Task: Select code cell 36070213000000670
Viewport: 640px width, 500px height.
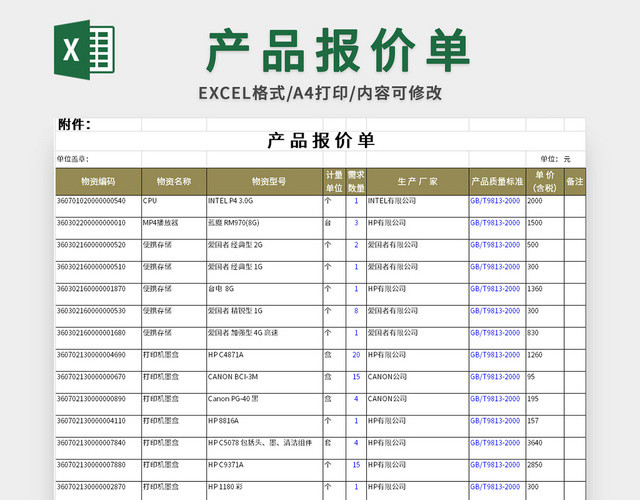Action: click(x=98, y=382)
